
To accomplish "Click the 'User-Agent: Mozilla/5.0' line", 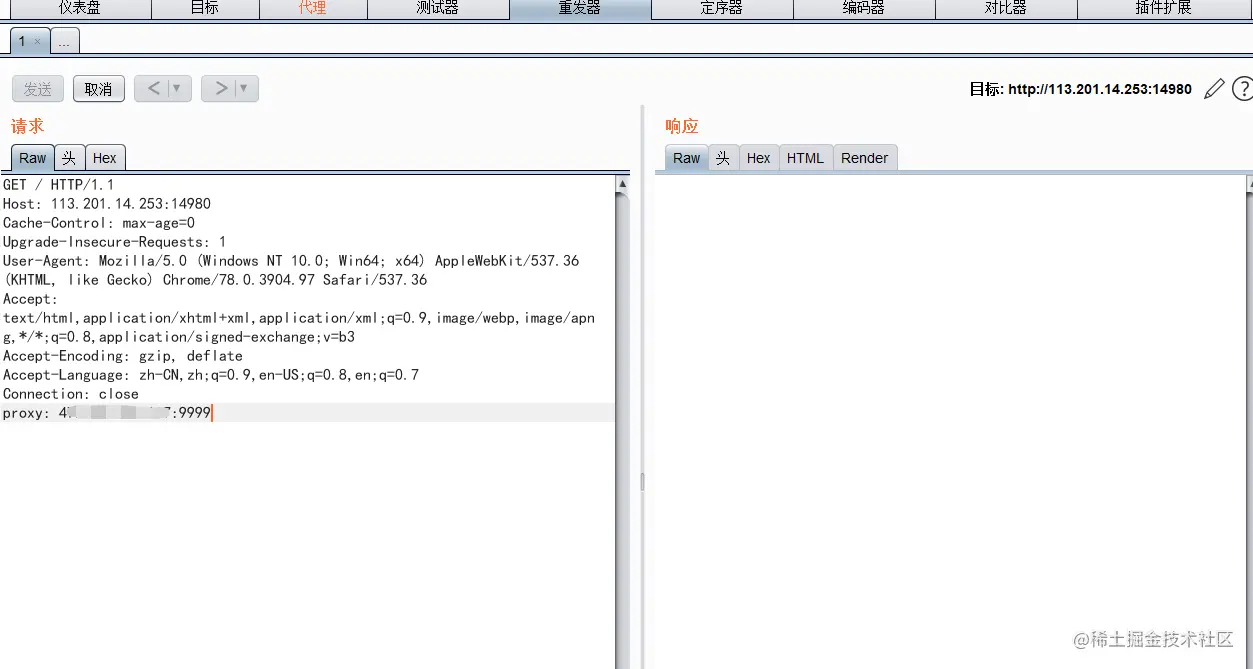I will coord(291,261).
